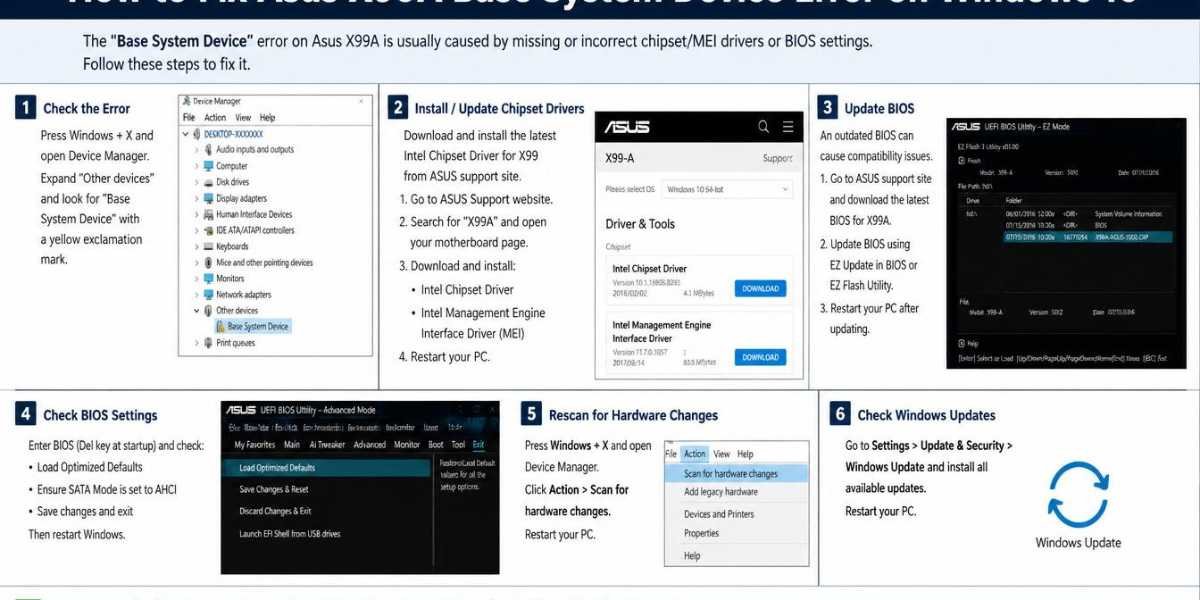The width and height of the screenshot is (1200, 600).
Task: Click View in the step 5 menu bar
Action: point(721,454)
